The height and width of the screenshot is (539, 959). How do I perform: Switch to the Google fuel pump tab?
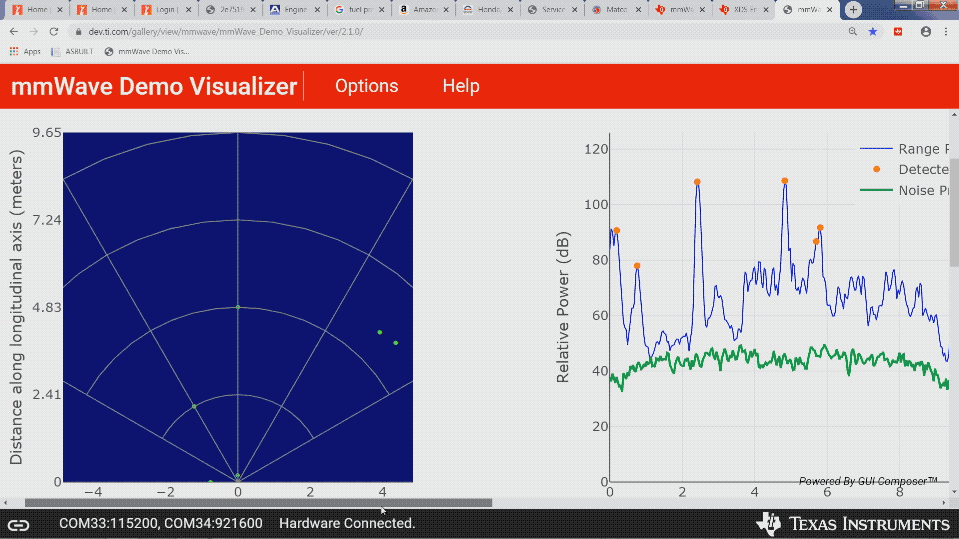pyautogui.click(x=357, y=10)
